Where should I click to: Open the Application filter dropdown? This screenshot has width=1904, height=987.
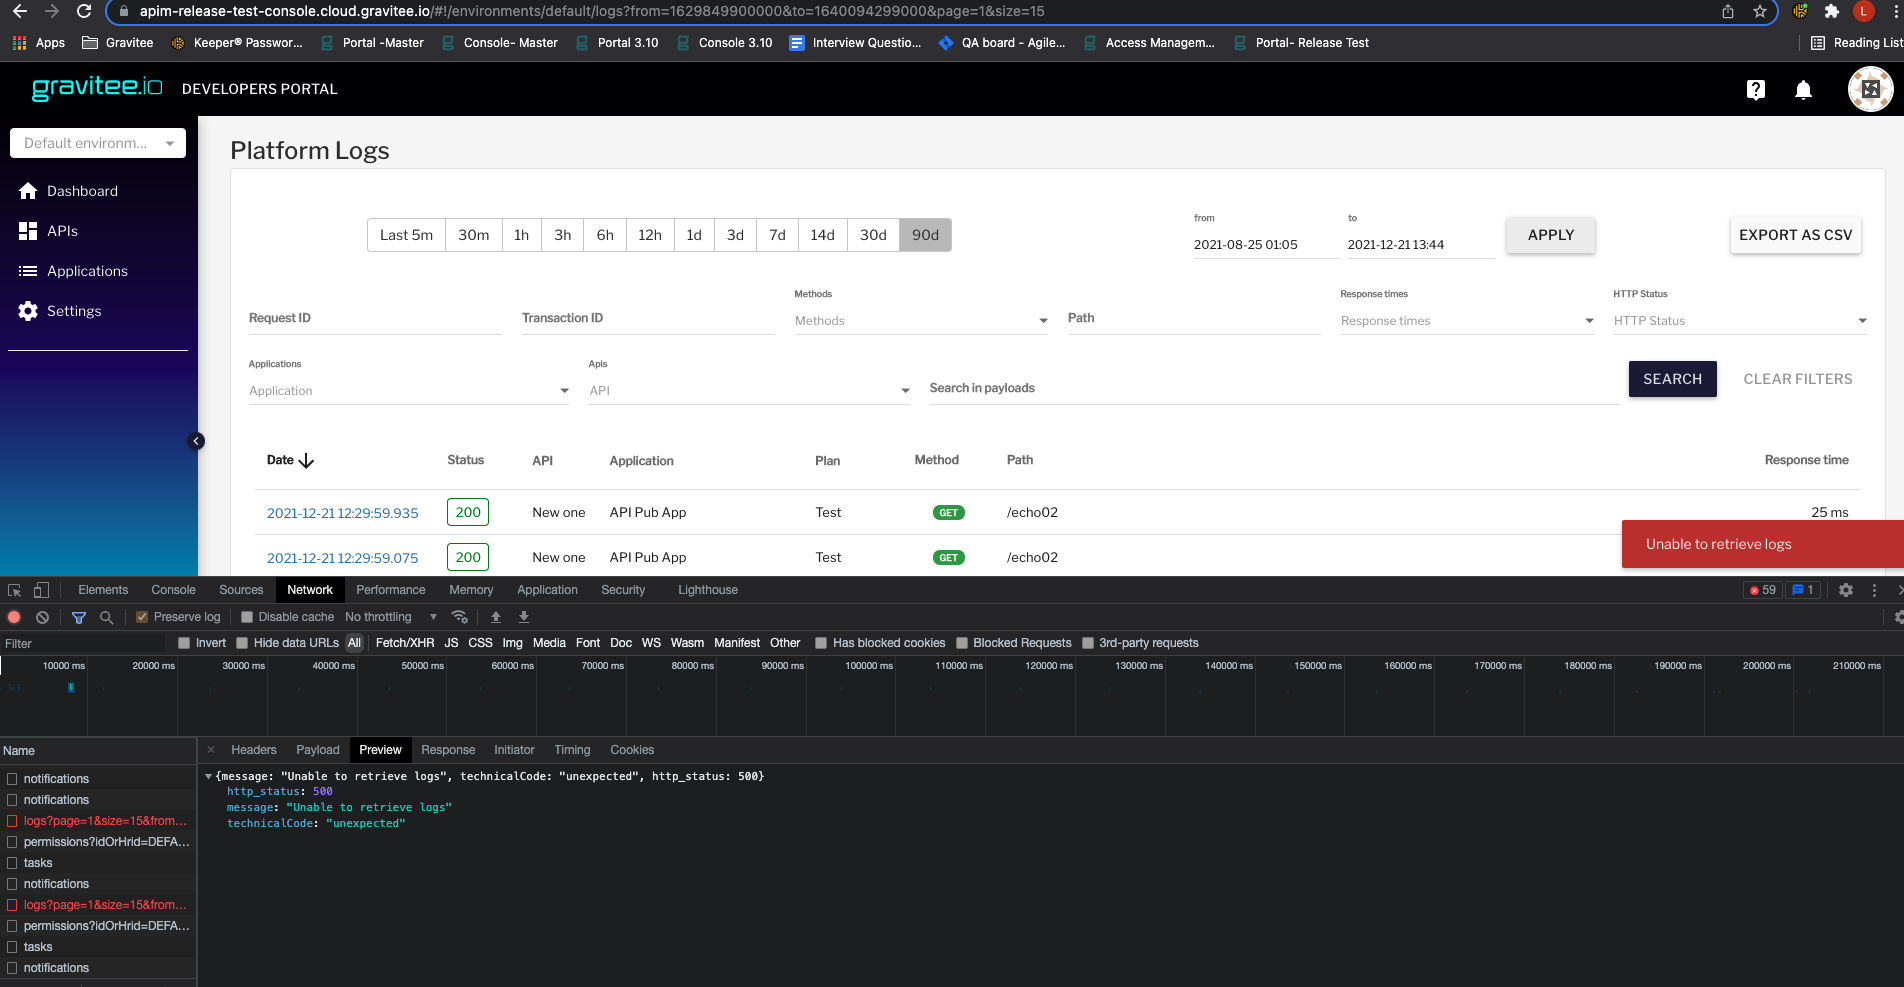(409, 391)
